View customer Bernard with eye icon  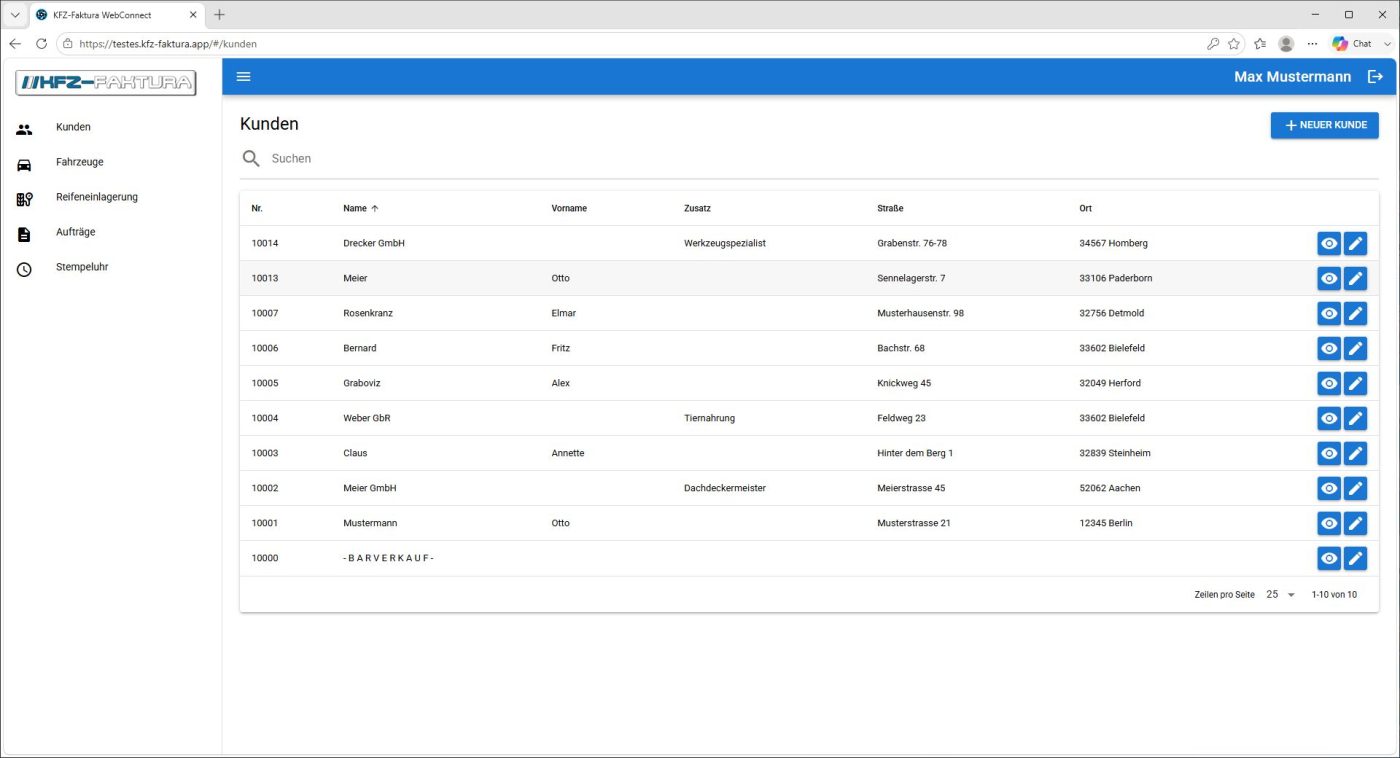tap(1329, 348)
